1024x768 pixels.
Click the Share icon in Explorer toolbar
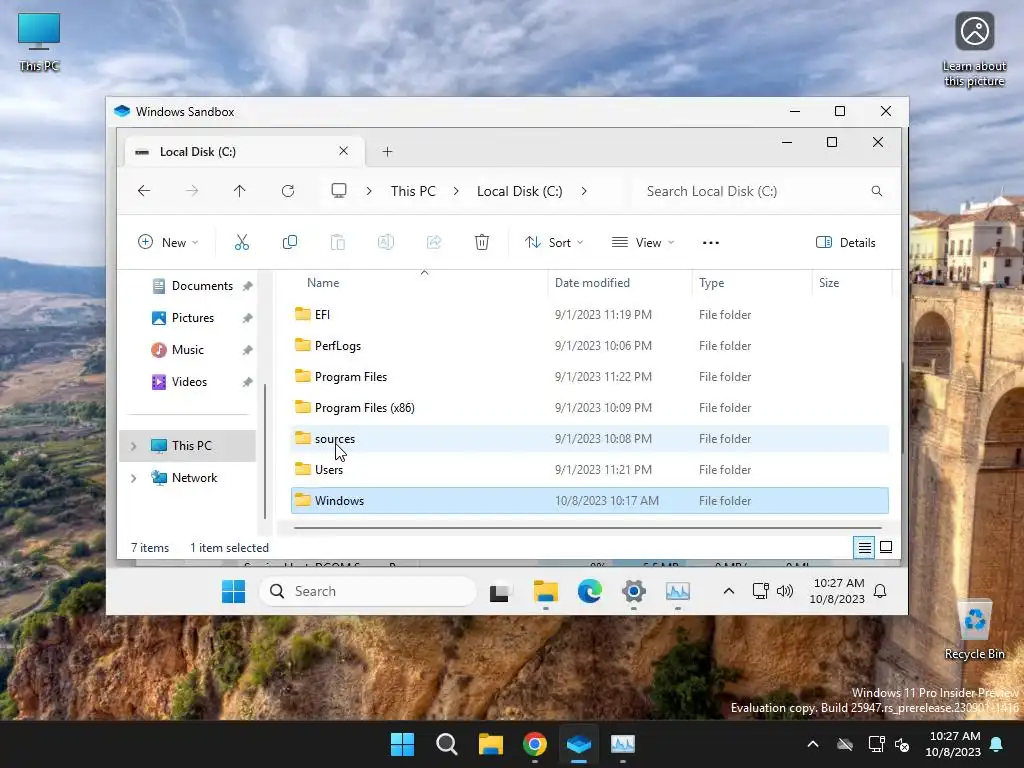pos(434,242)
